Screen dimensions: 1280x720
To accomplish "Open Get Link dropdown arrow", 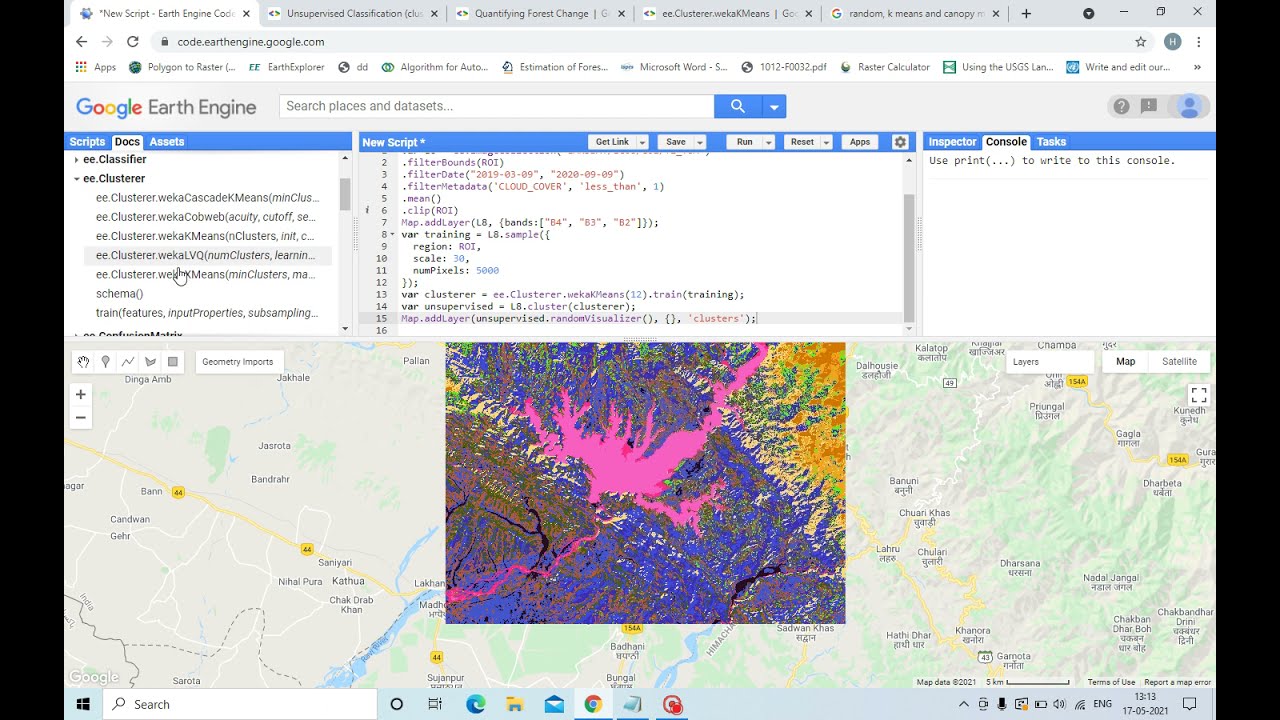I will point(642,142).
